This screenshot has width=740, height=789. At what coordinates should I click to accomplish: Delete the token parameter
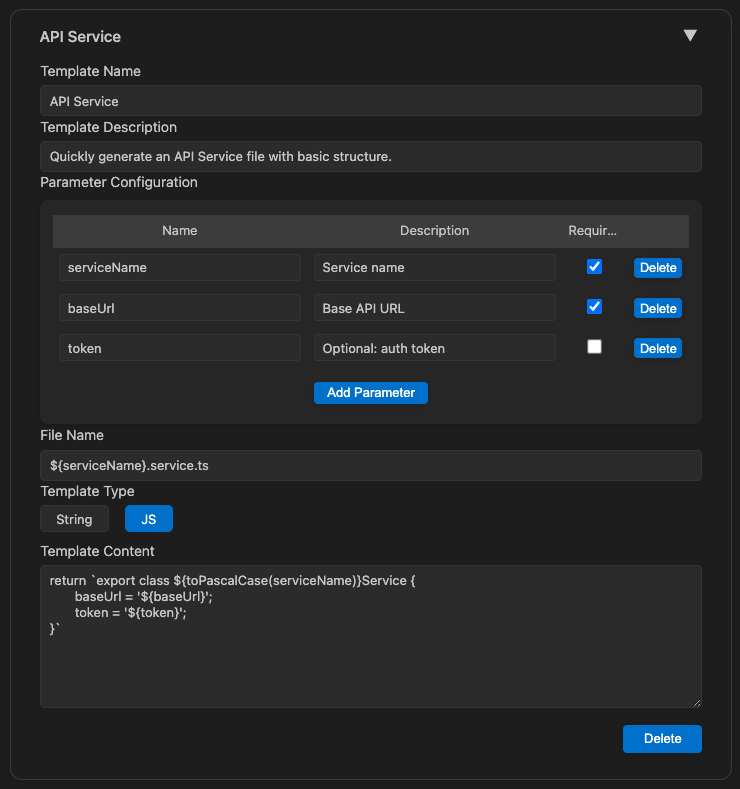(657, 348)
